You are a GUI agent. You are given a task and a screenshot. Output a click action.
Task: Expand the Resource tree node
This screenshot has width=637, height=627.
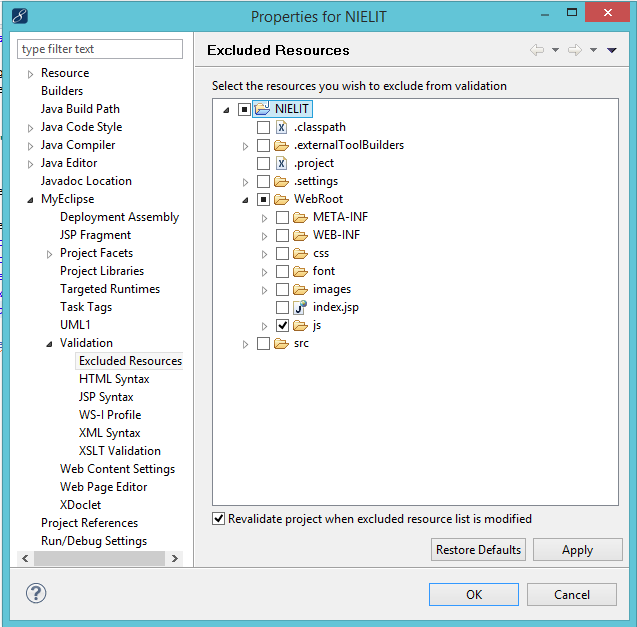pos(30,74)
